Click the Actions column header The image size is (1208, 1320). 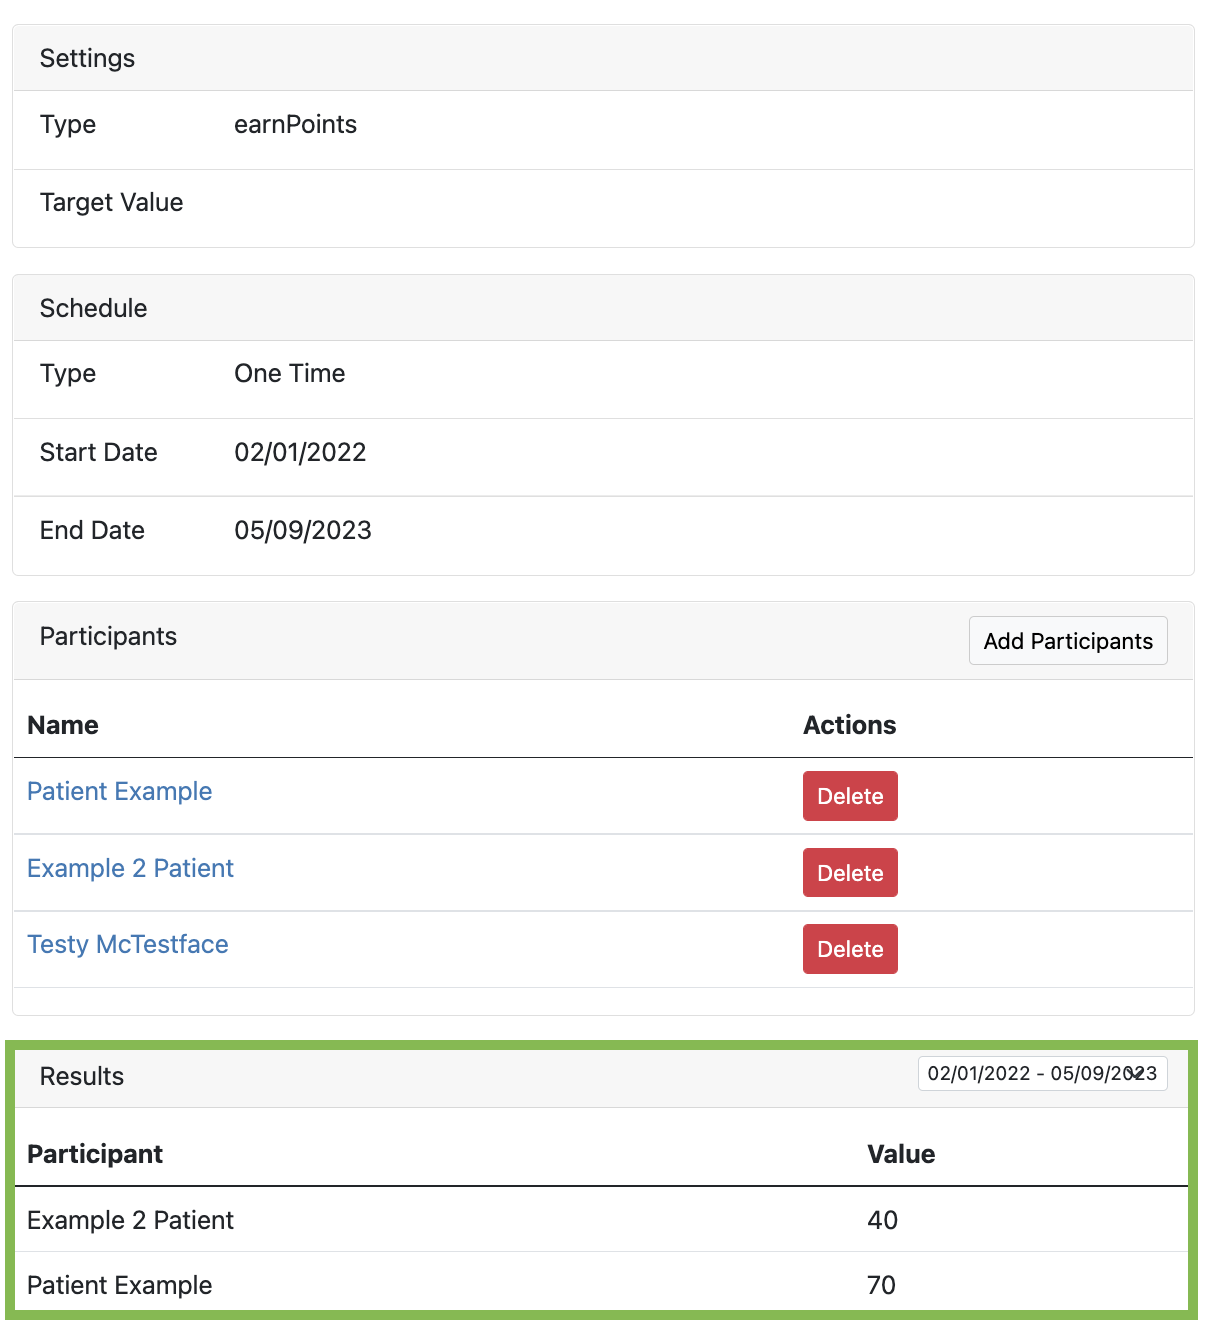850,725
